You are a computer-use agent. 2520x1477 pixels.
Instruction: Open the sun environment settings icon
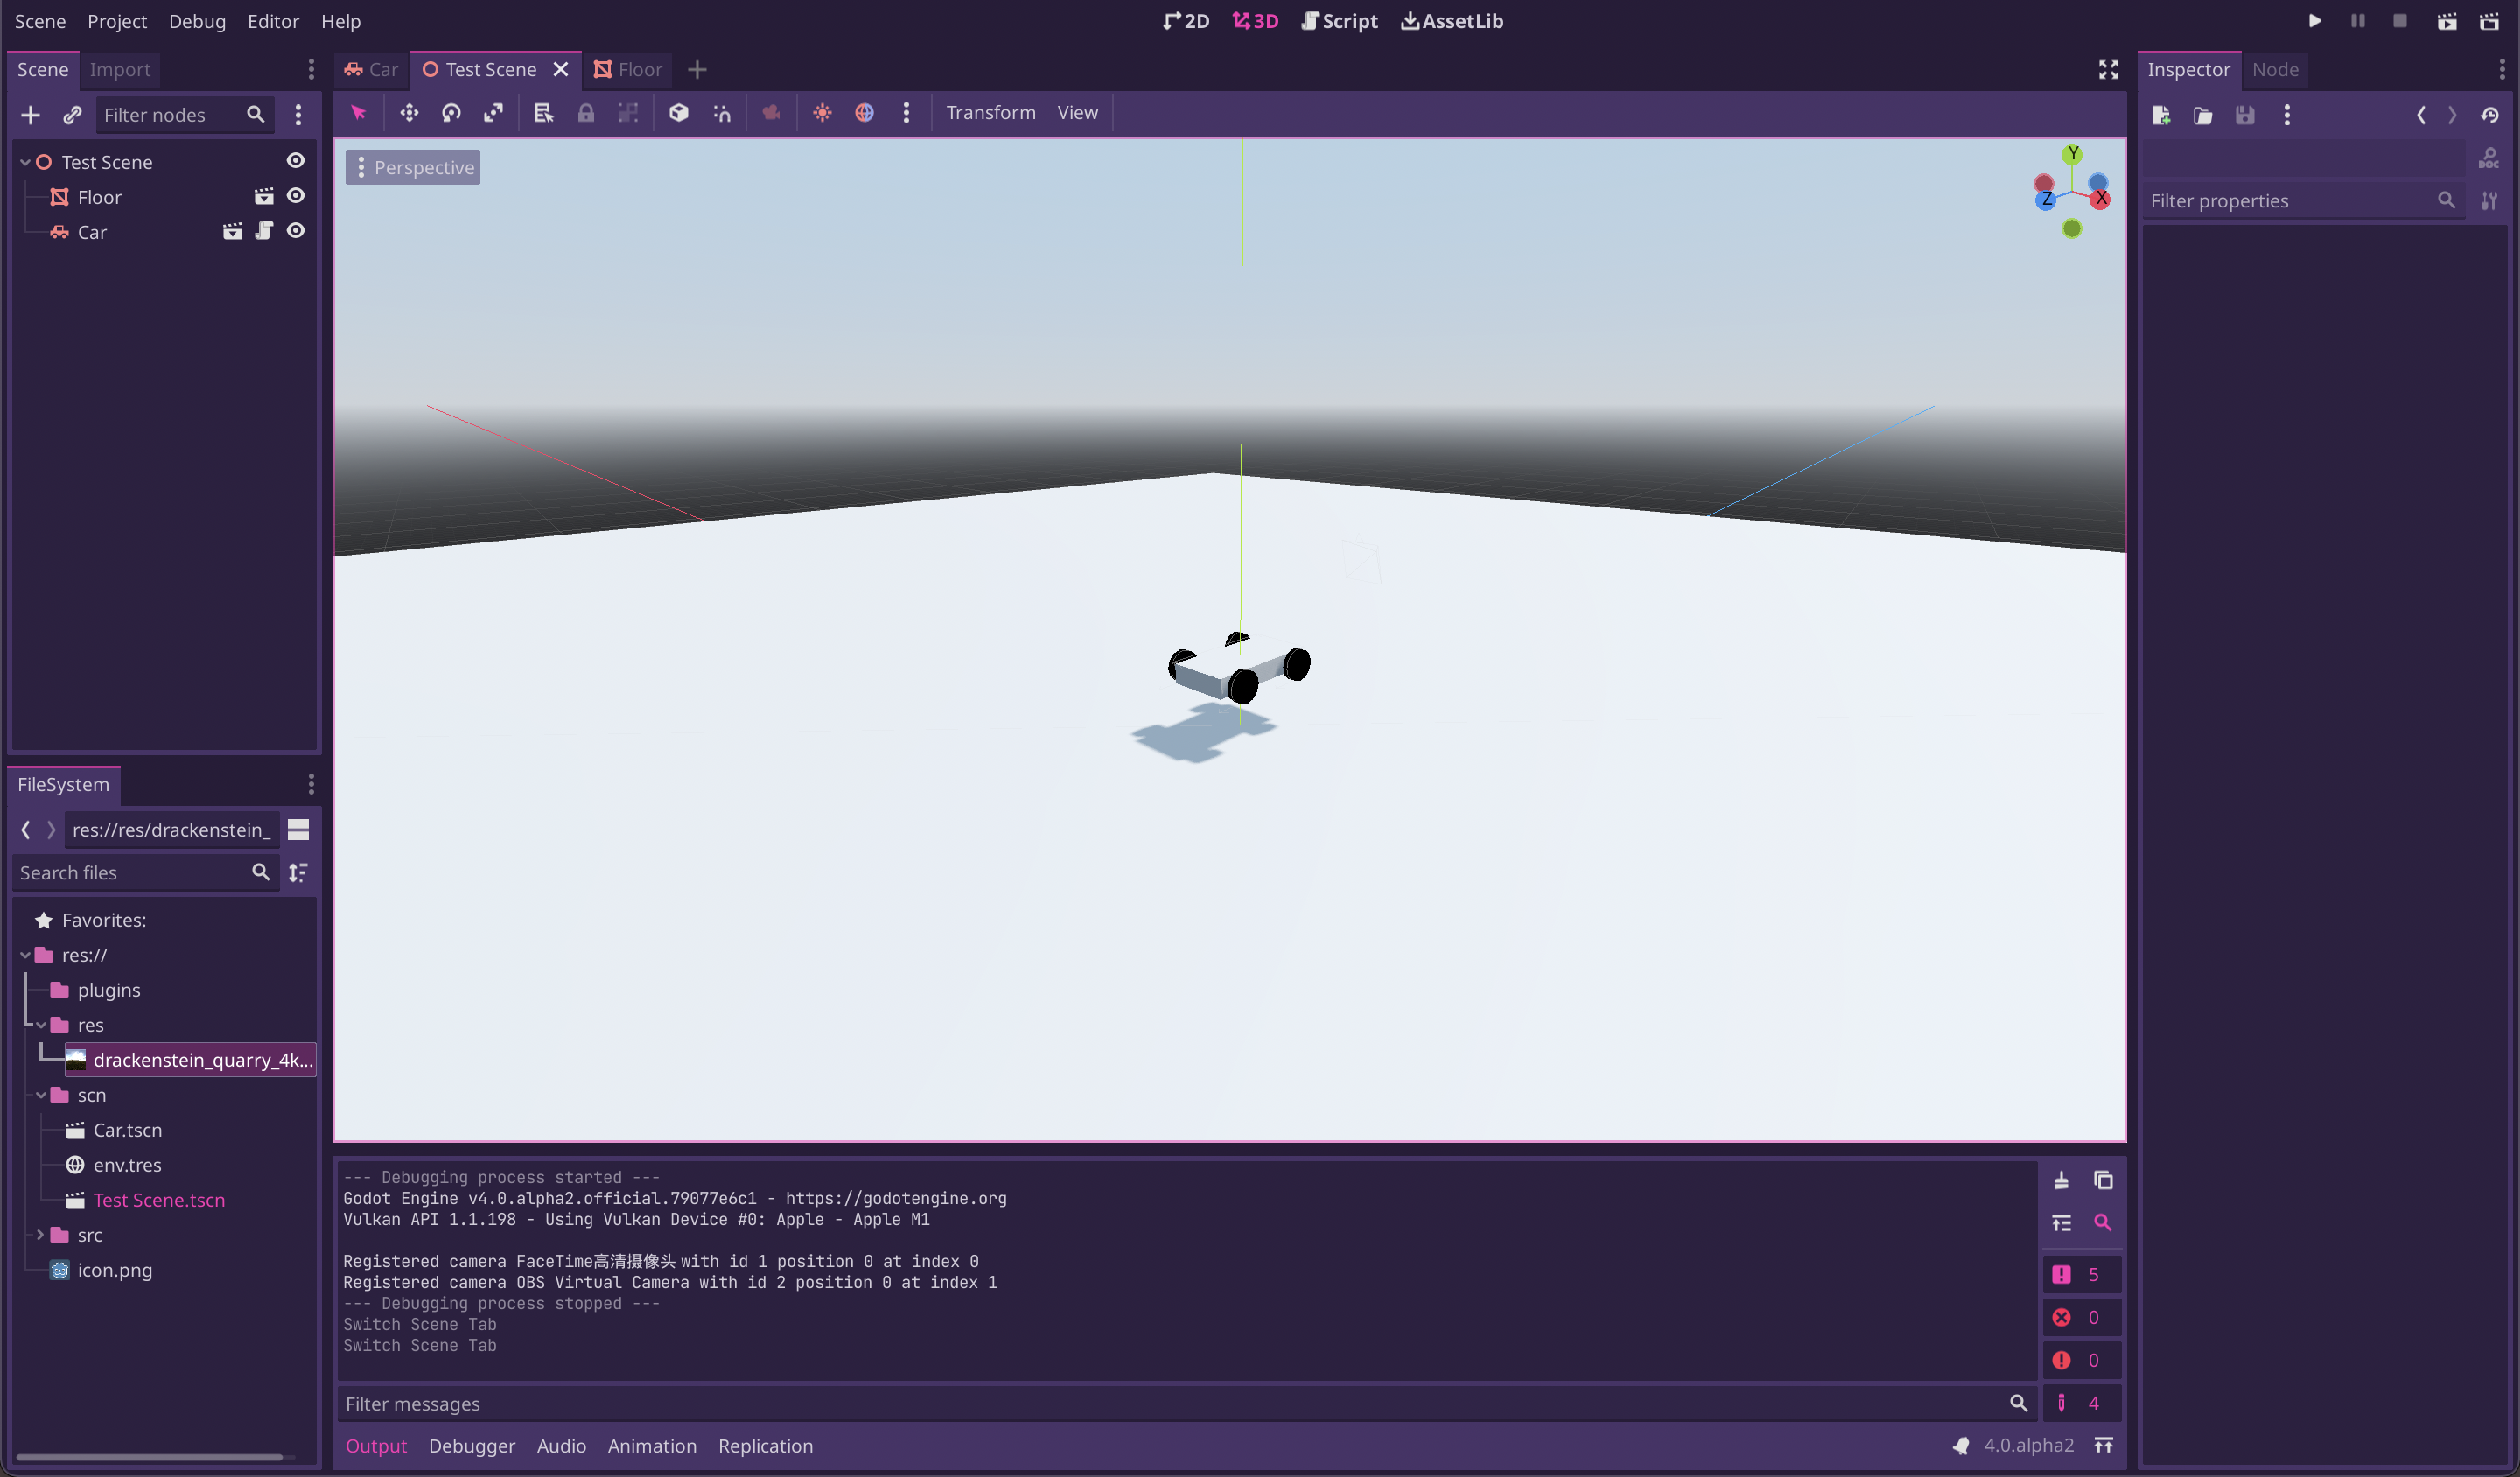click(x=822, y=113)
